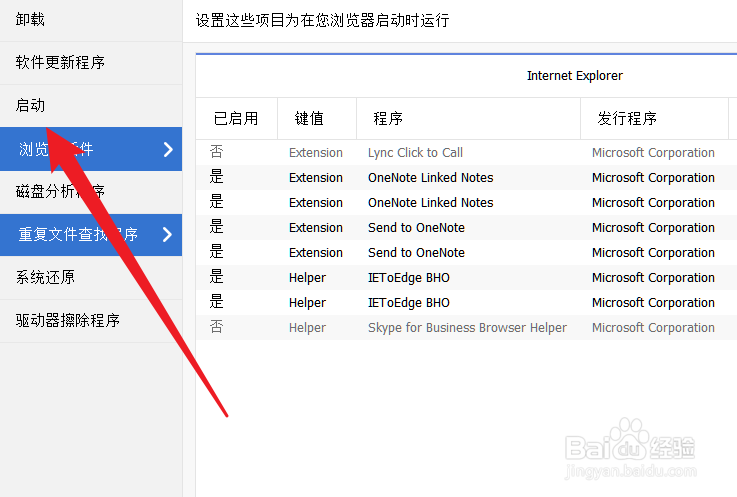Sort by the 发行程序 column header
Screen dimensions: 737x497
[x=654, y=118]
